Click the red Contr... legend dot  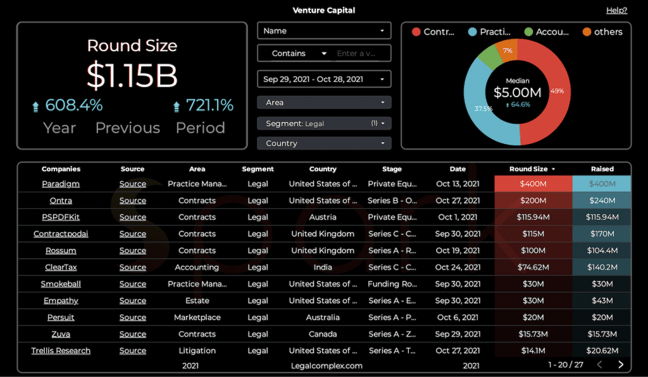[x=416, y=32]
